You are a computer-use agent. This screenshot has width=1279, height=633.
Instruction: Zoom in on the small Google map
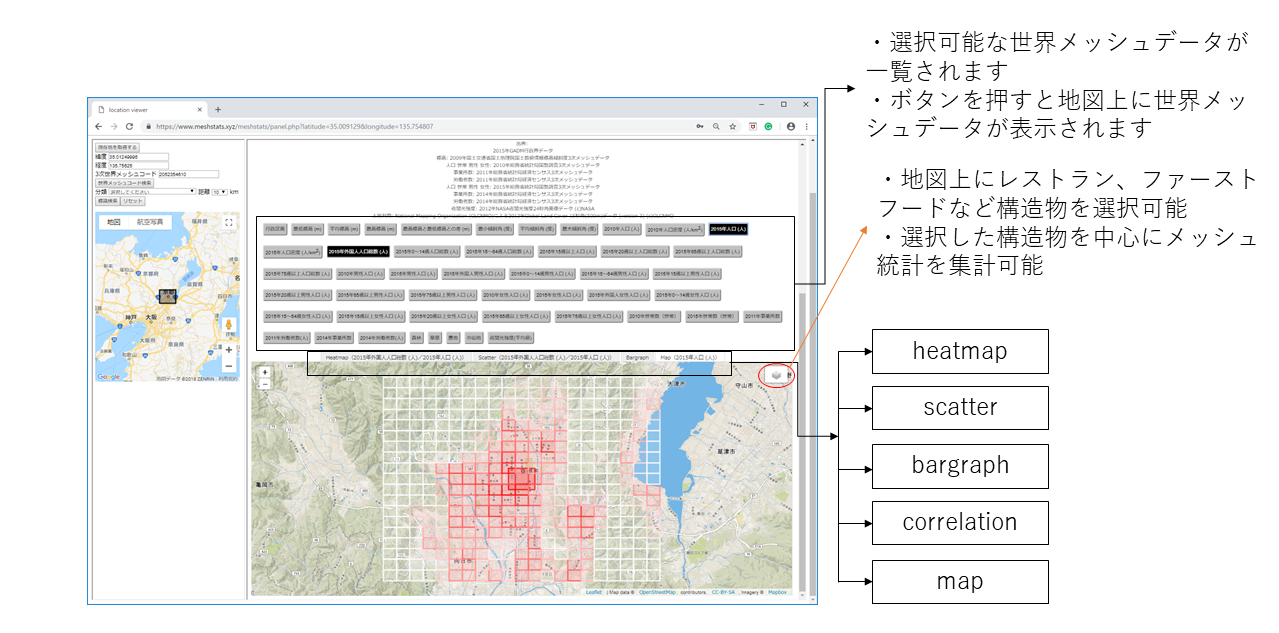point(228,350)
